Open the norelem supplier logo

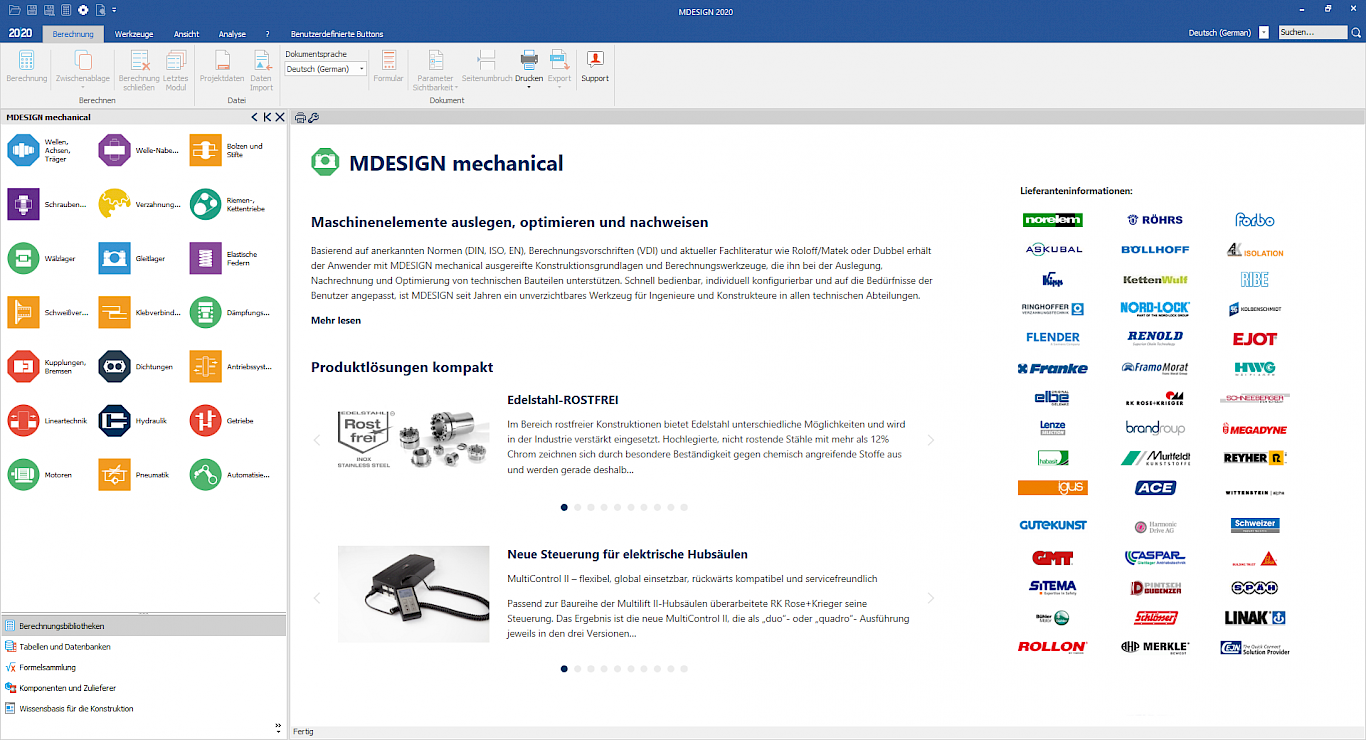tap(1053, 220)
